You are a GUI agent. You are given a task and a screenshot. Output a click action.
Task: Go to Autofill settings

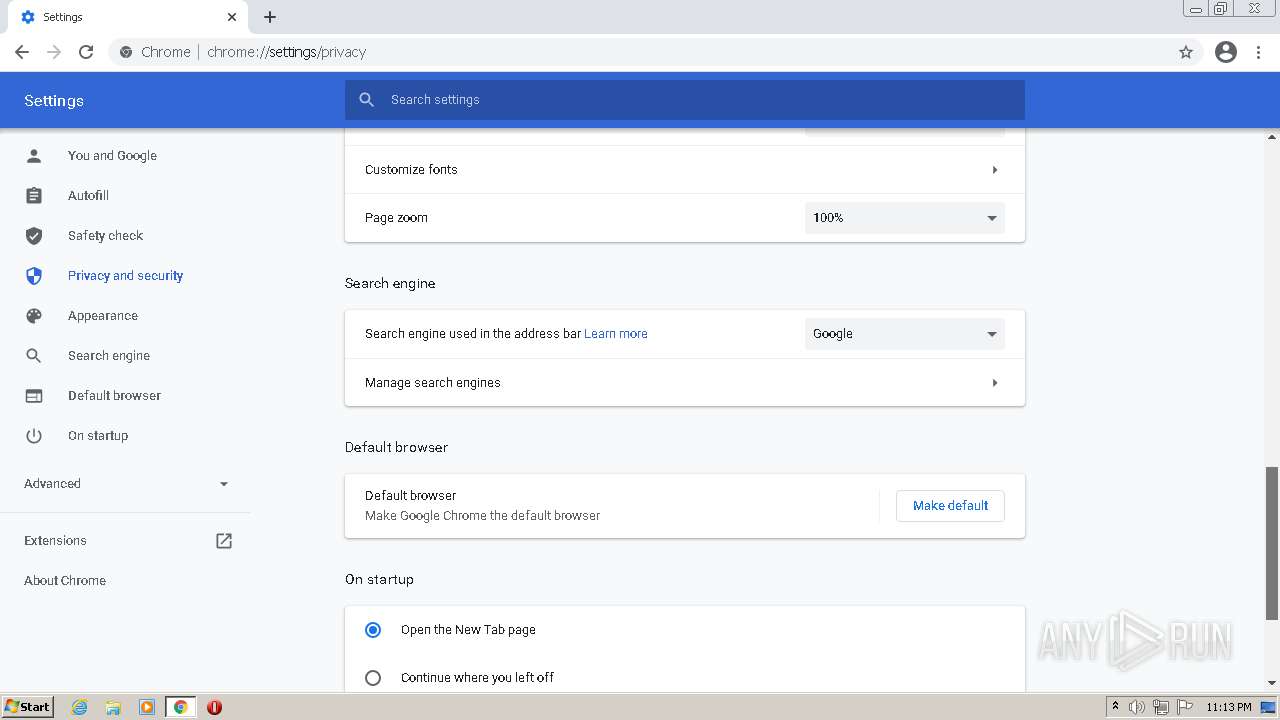[88, 196]
